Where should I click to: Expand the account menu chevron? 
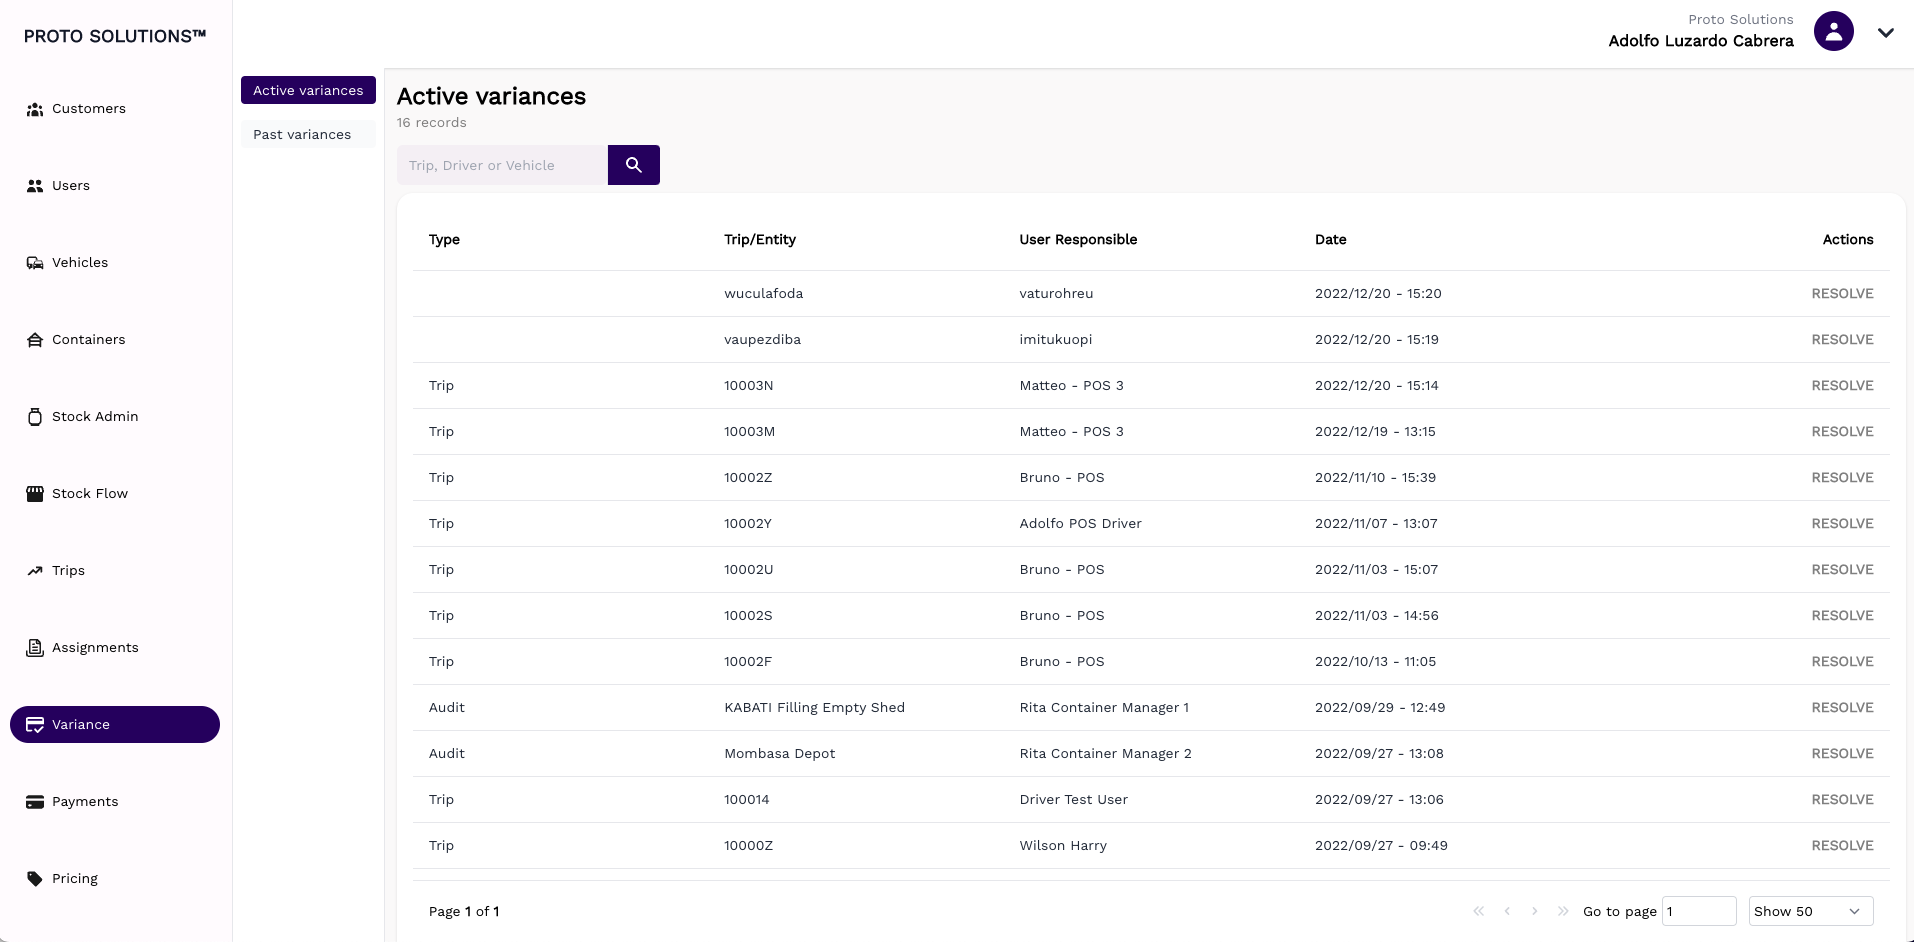[x=1886, y=33]
